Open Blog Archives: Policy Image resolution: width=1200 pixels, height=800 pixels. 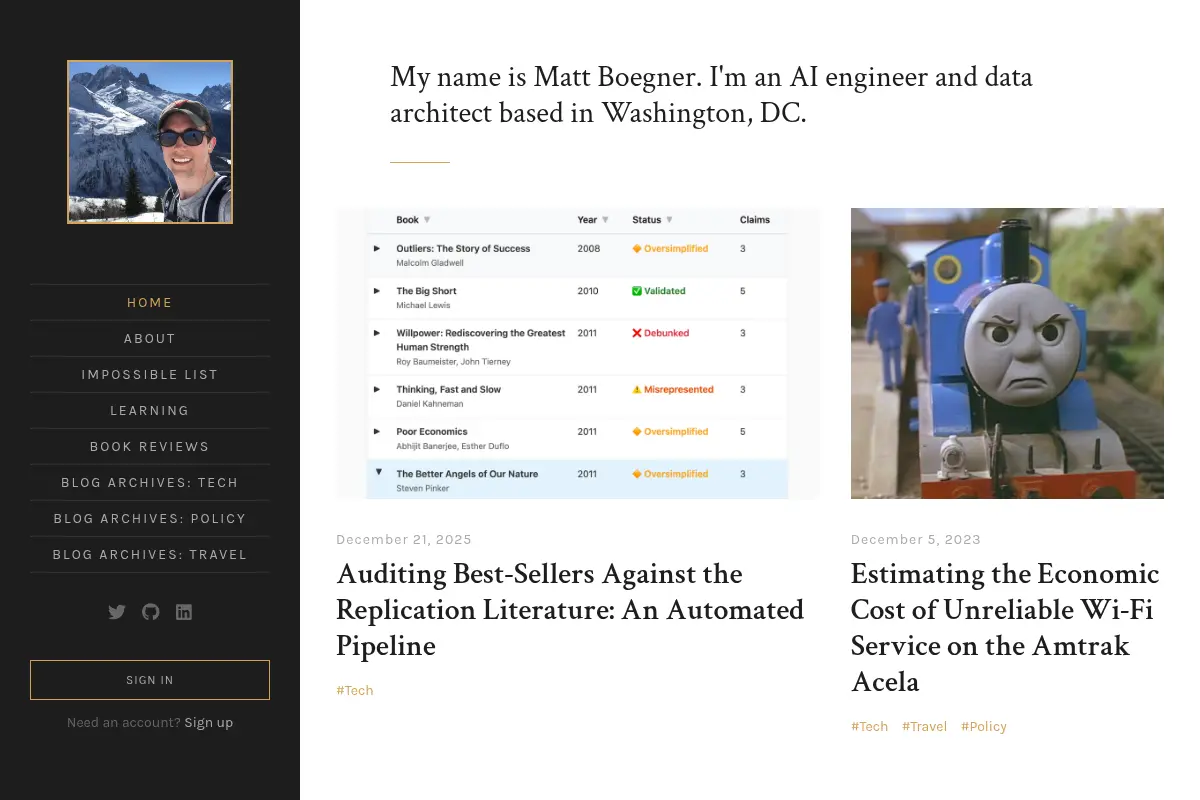pyautogui.click(x=150, y=519)
